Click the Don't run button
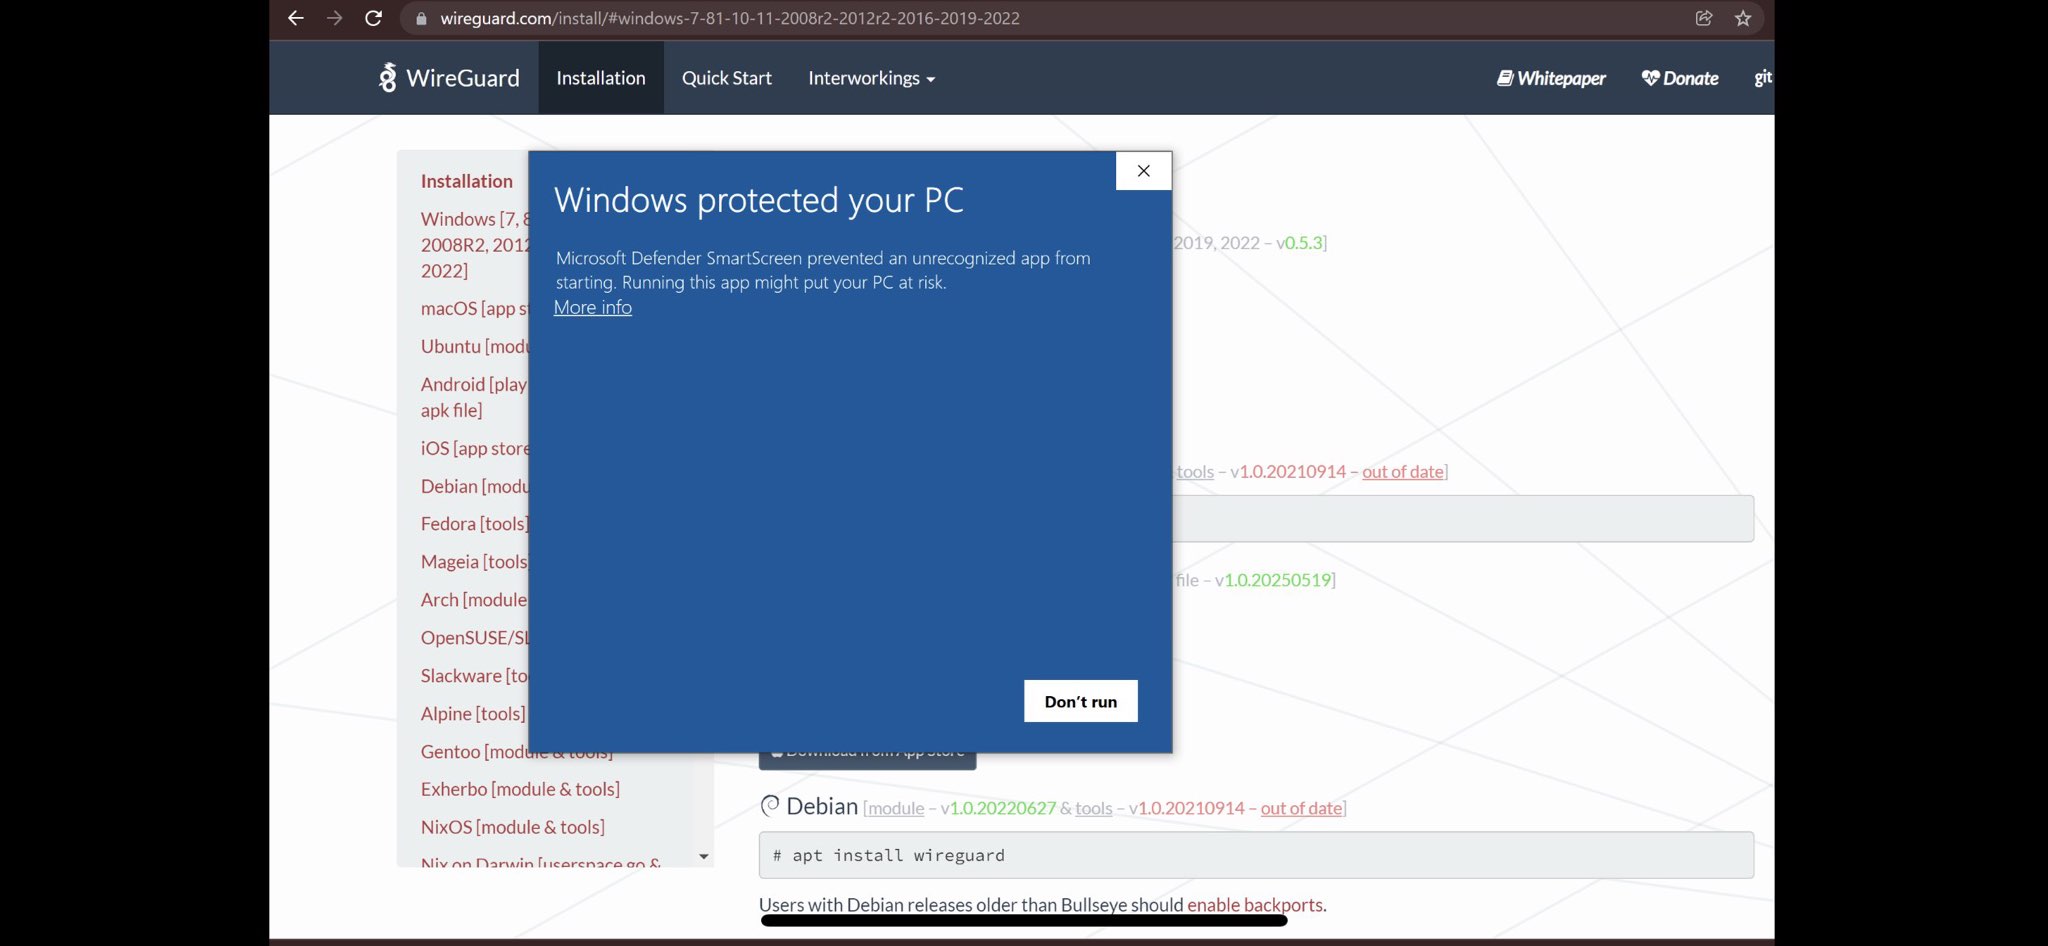Image resolution: width=2048 pixels, height=946 pixels. 1081,701
